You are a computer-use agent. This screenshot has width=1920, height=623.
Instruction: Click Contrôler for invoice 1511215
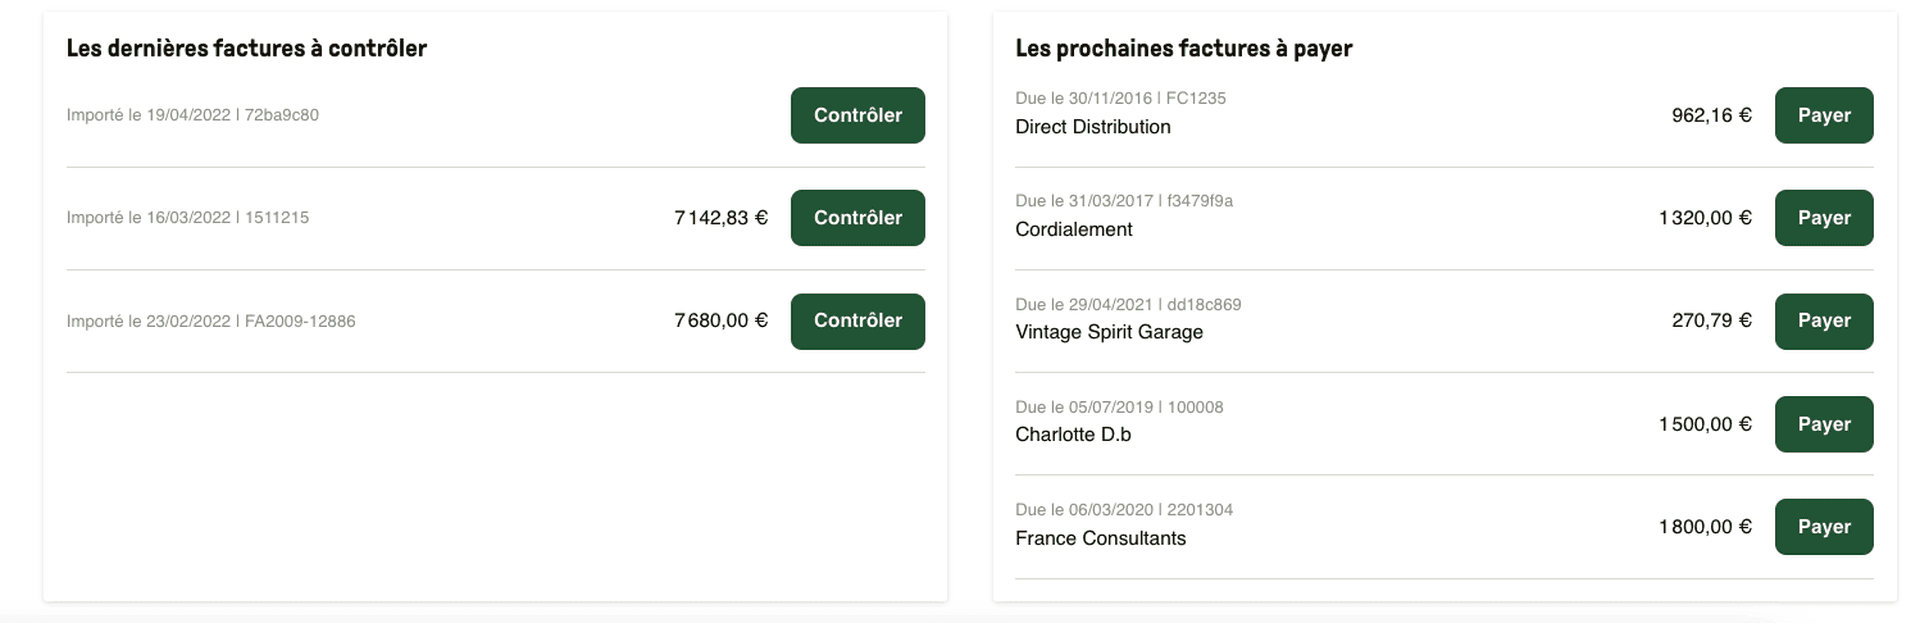[857, 217]
